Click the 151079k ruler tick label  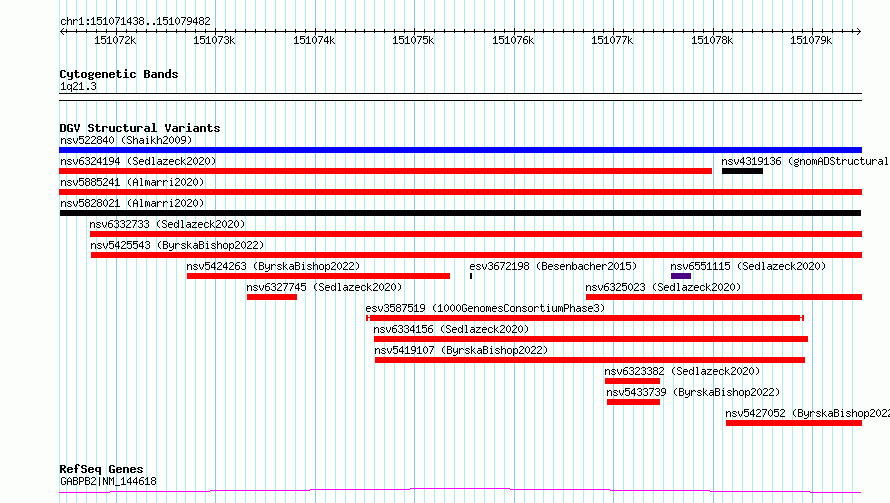[811, 41]
